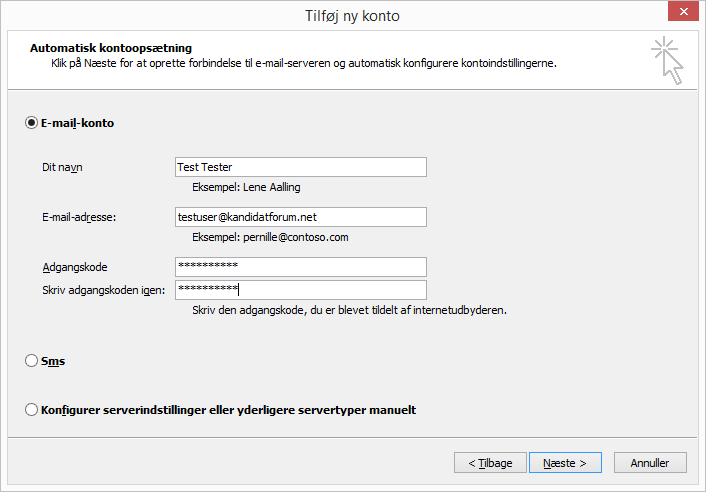Click the field containing testuser@kandidatforum.net

(x=300, y=217)
